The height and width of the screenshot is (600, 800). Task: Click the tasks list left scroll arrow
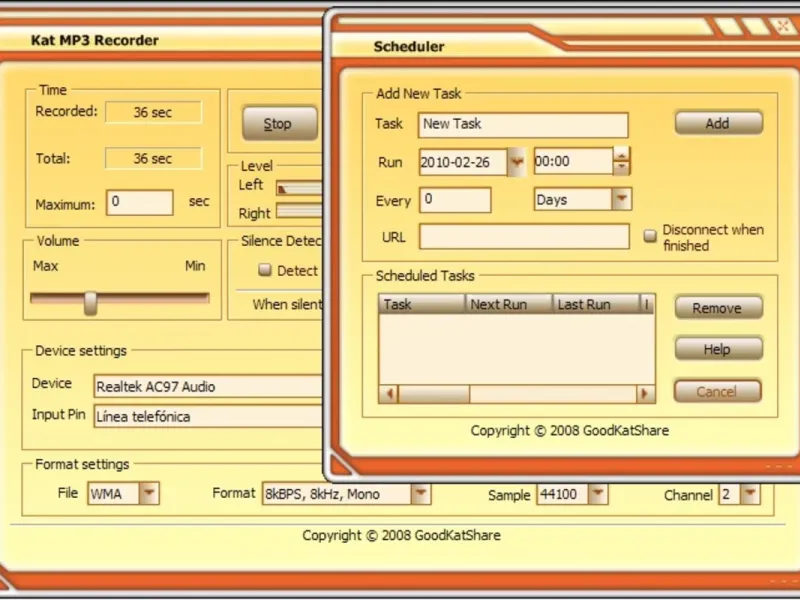pos(389,394)
